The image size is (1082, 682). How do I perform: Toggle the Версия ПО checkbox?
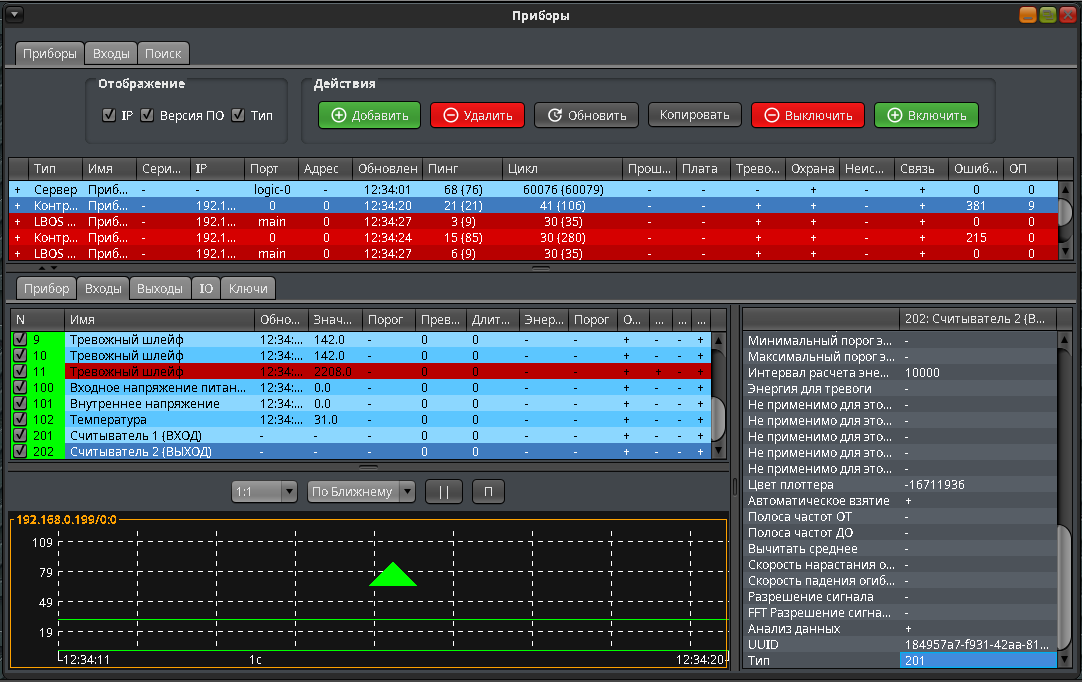pos(147,116)
